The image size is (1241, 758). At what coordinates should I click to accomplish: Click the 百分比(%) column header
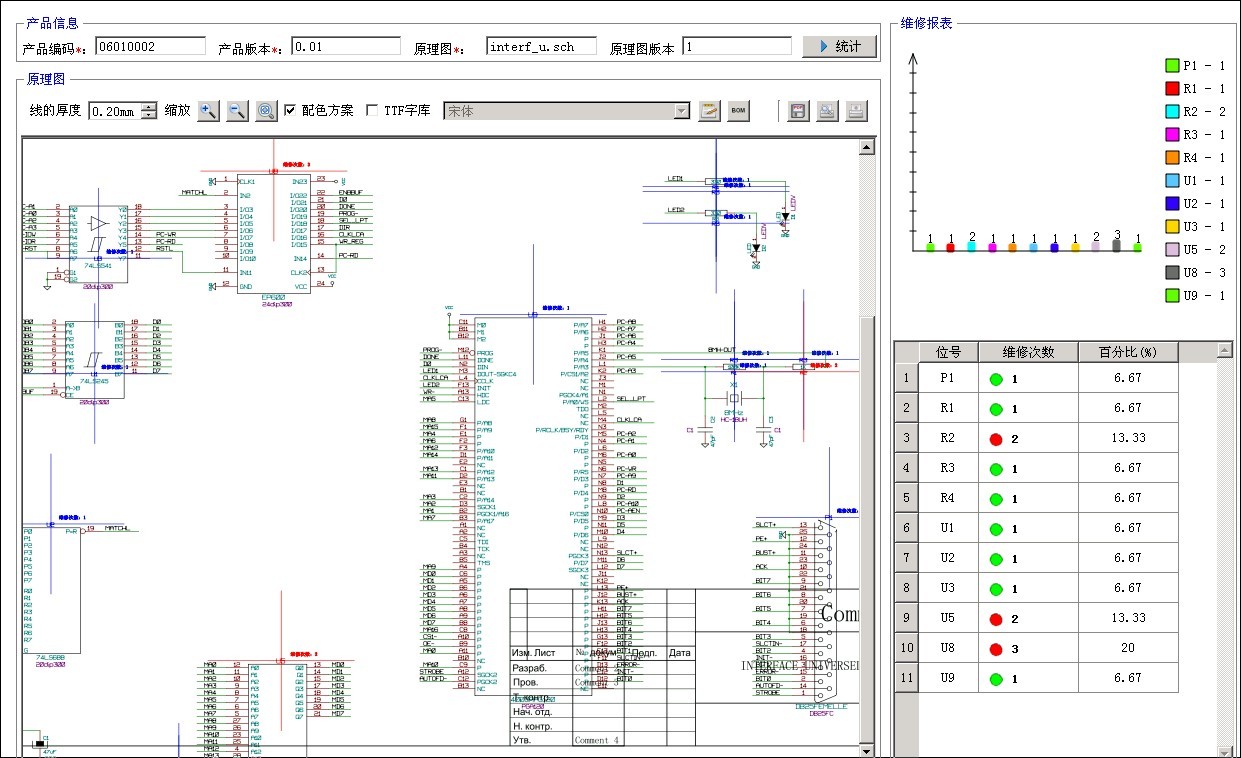(x=1127, y=352)
